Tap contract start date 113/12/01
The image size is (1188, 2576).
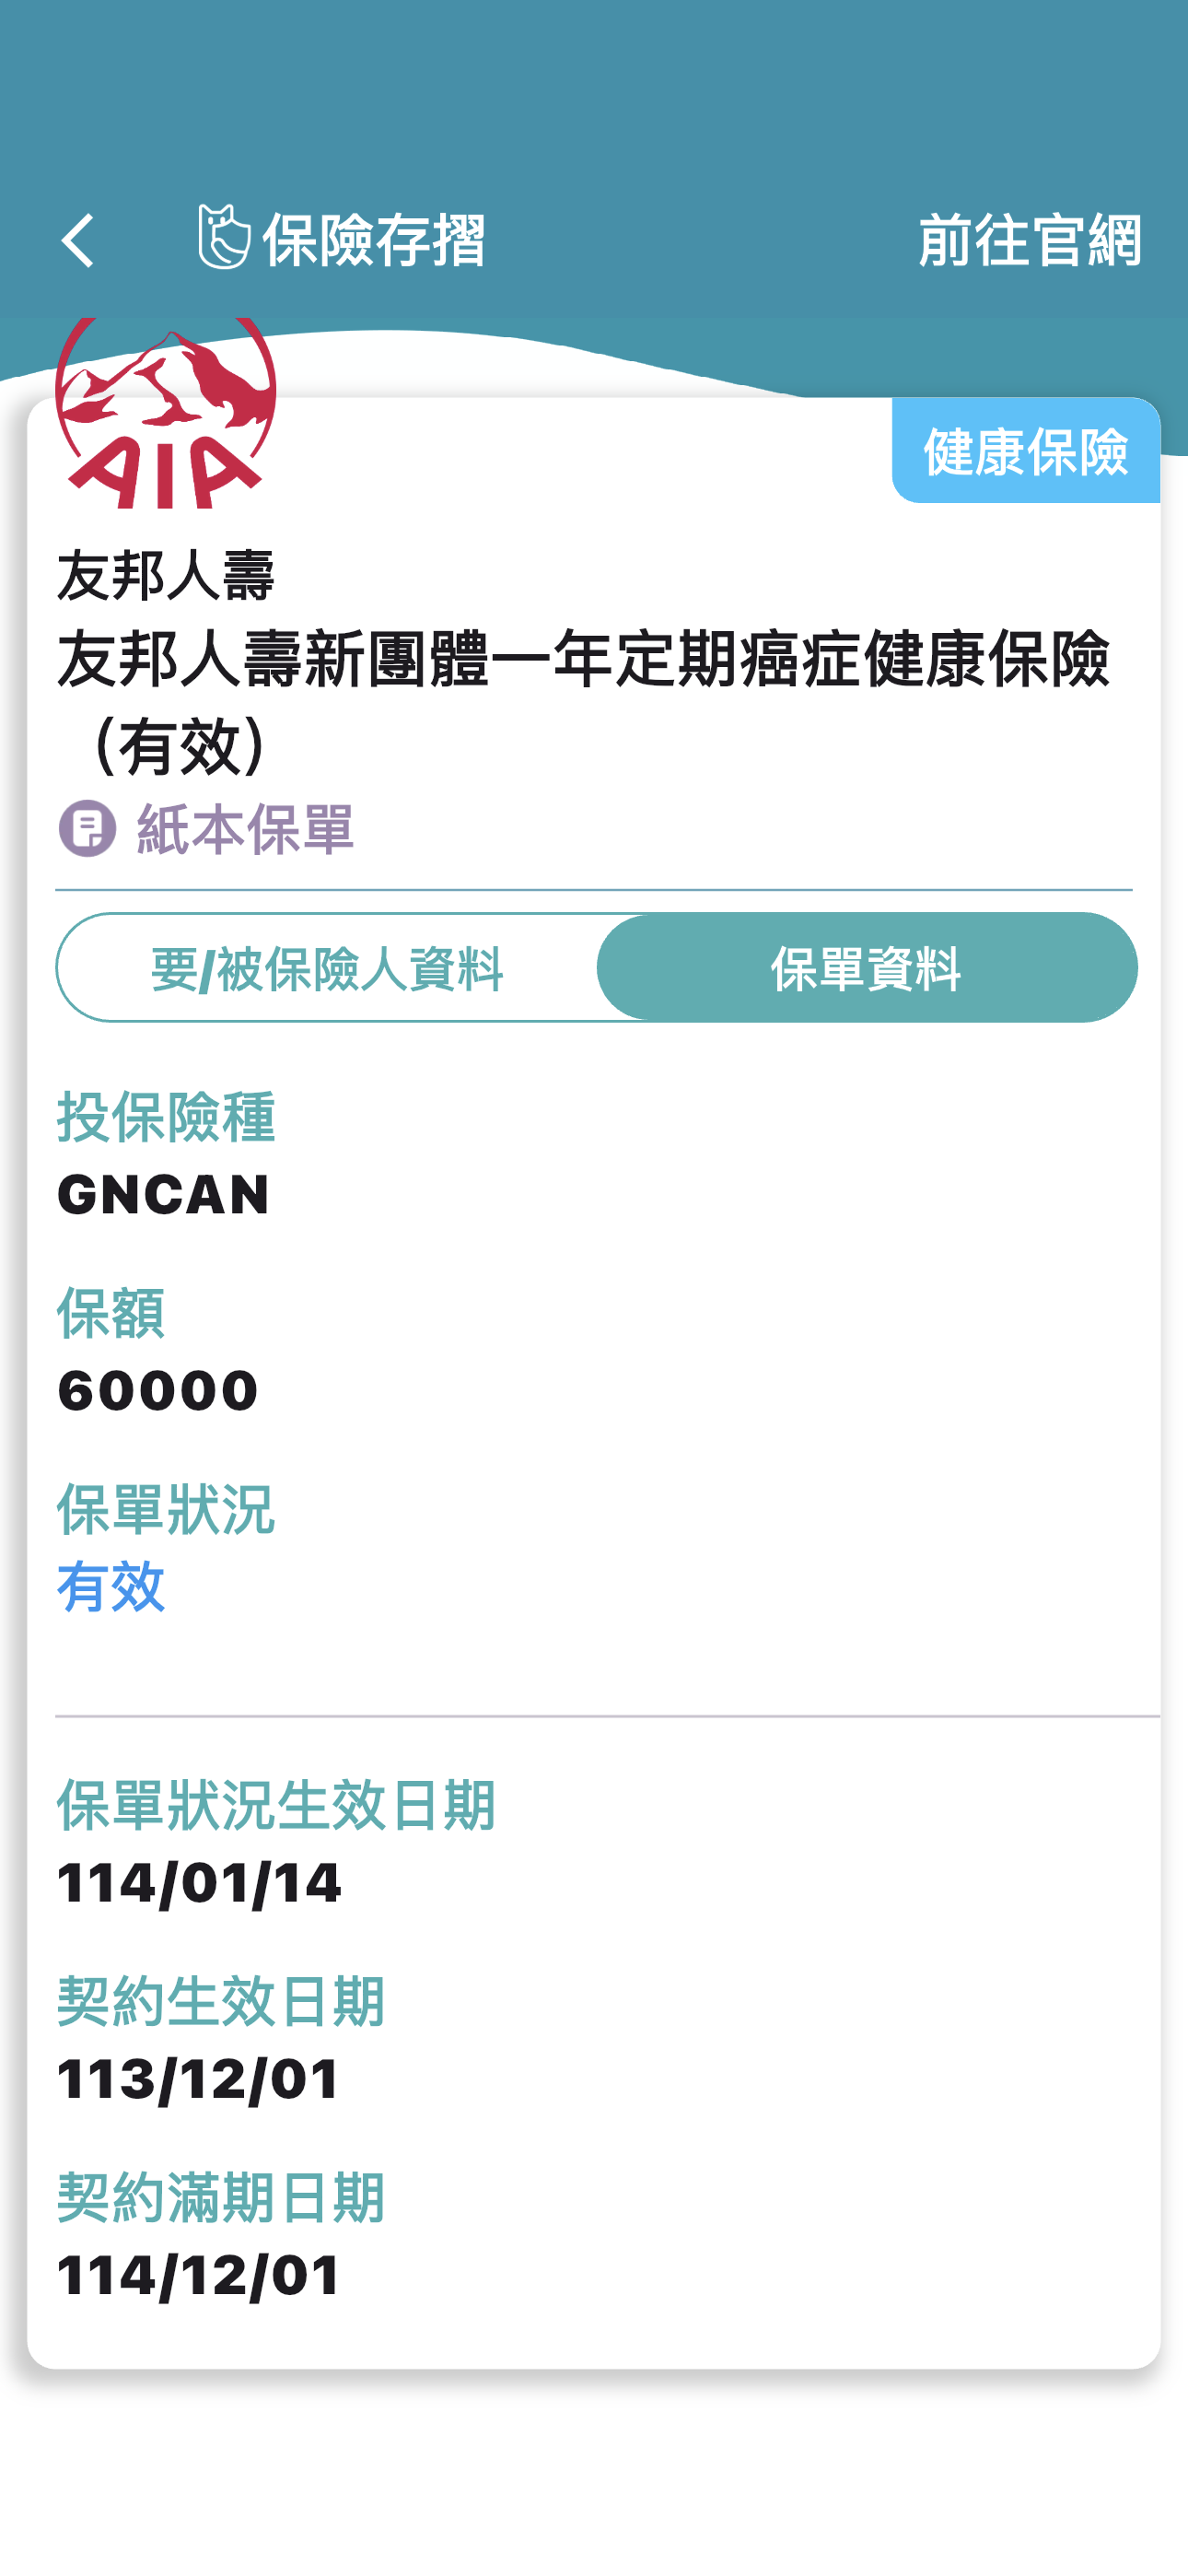(x=199, y=2079)
